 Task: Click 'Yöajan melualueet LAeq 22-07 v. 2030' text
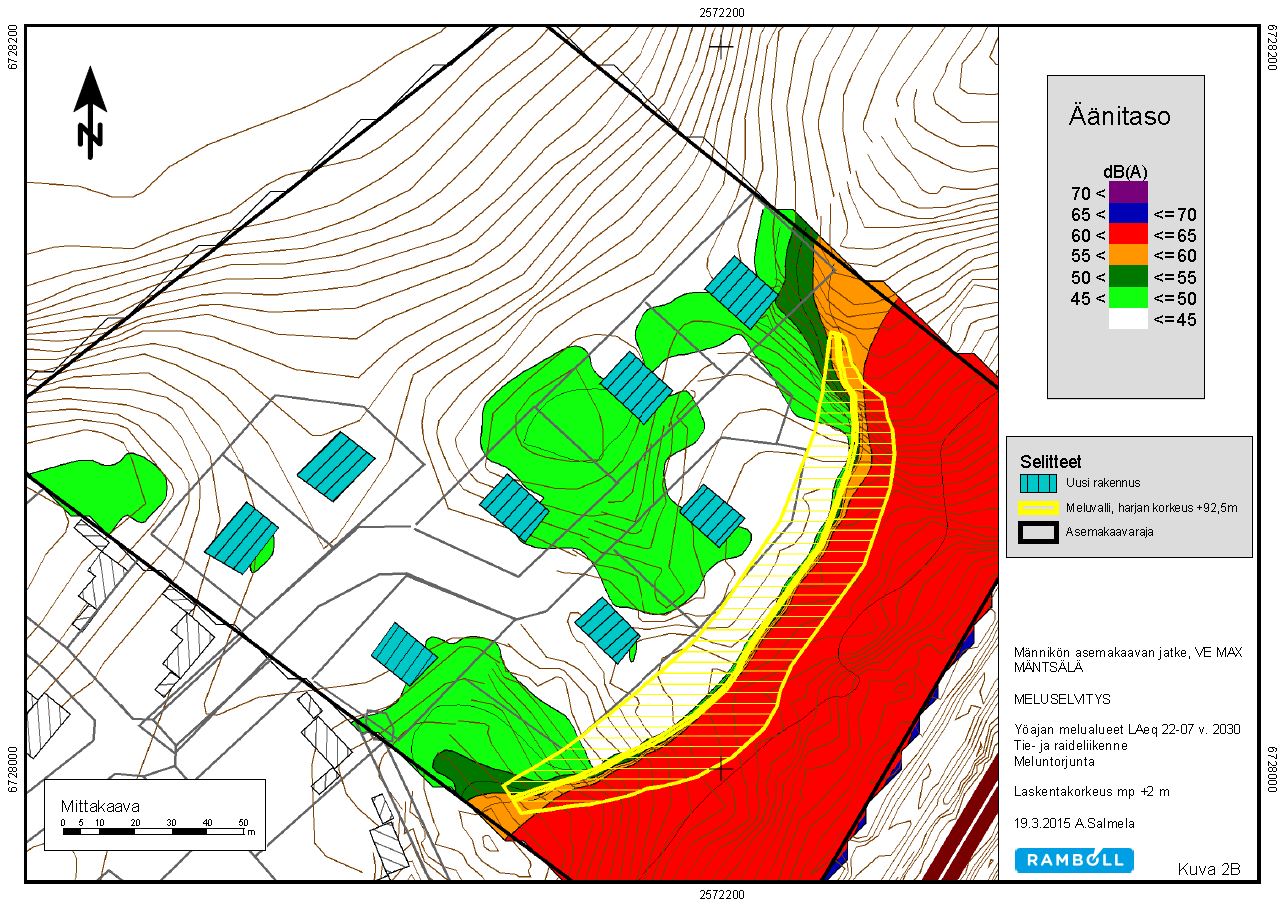point(1127,730)
